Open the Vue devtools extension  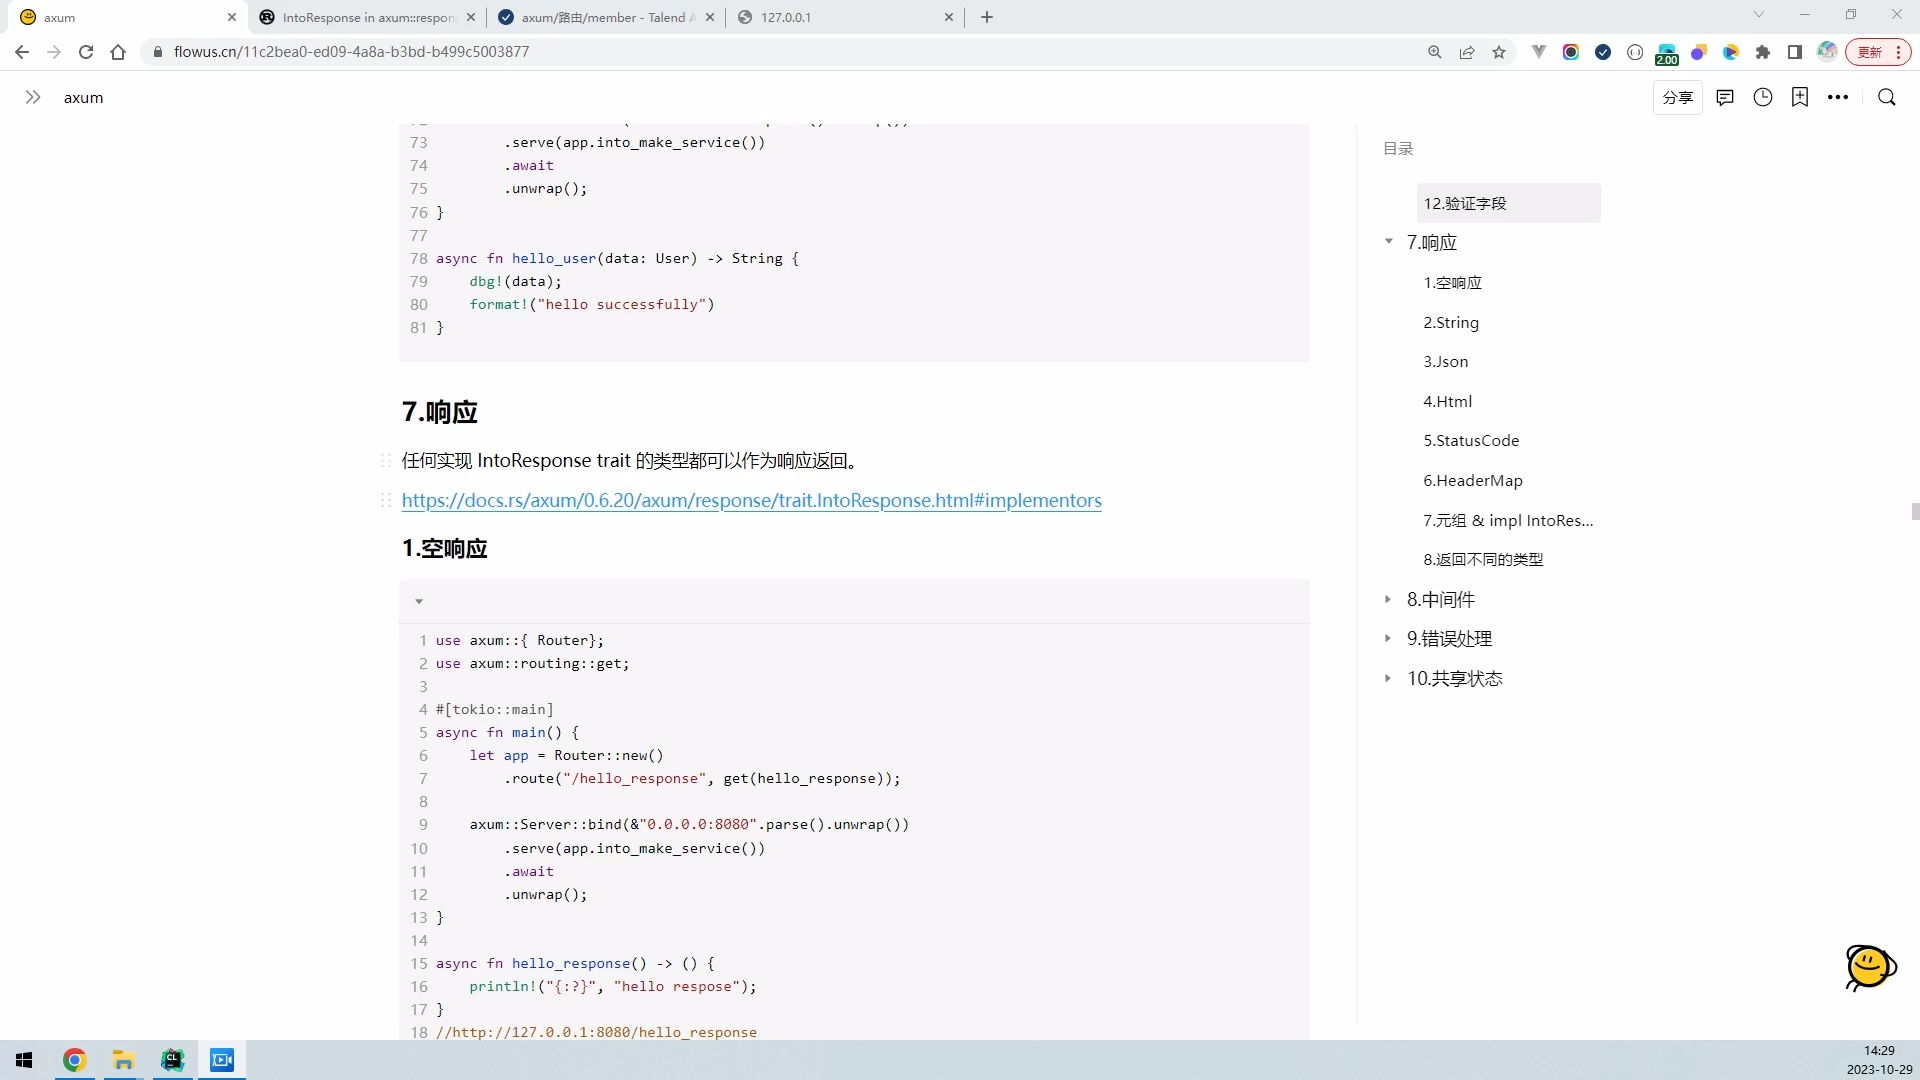[x=1539, y=51]
